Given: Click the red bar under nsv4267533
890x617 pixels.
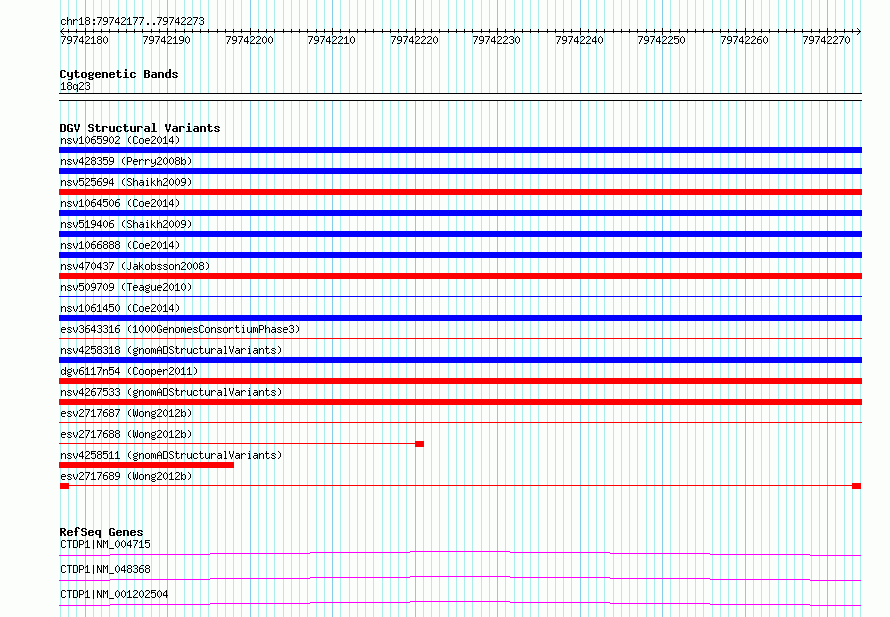Looking at the screenshot, I should pos(460,402).
